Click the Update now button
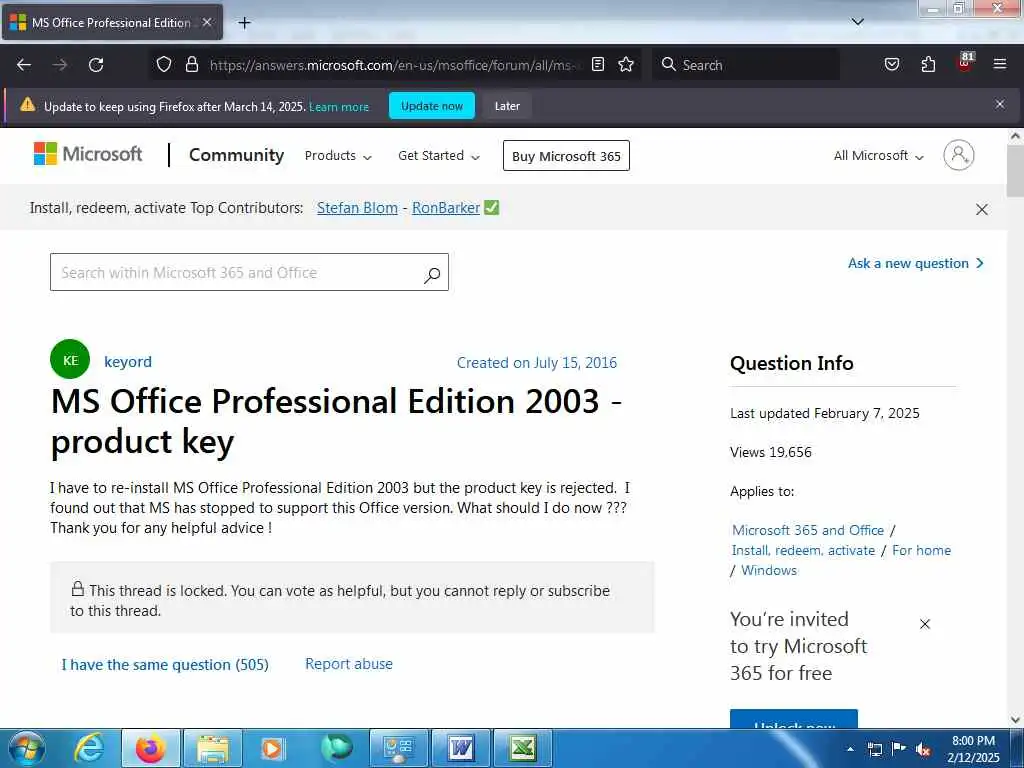1024x768 pixels. click(432, 106)
